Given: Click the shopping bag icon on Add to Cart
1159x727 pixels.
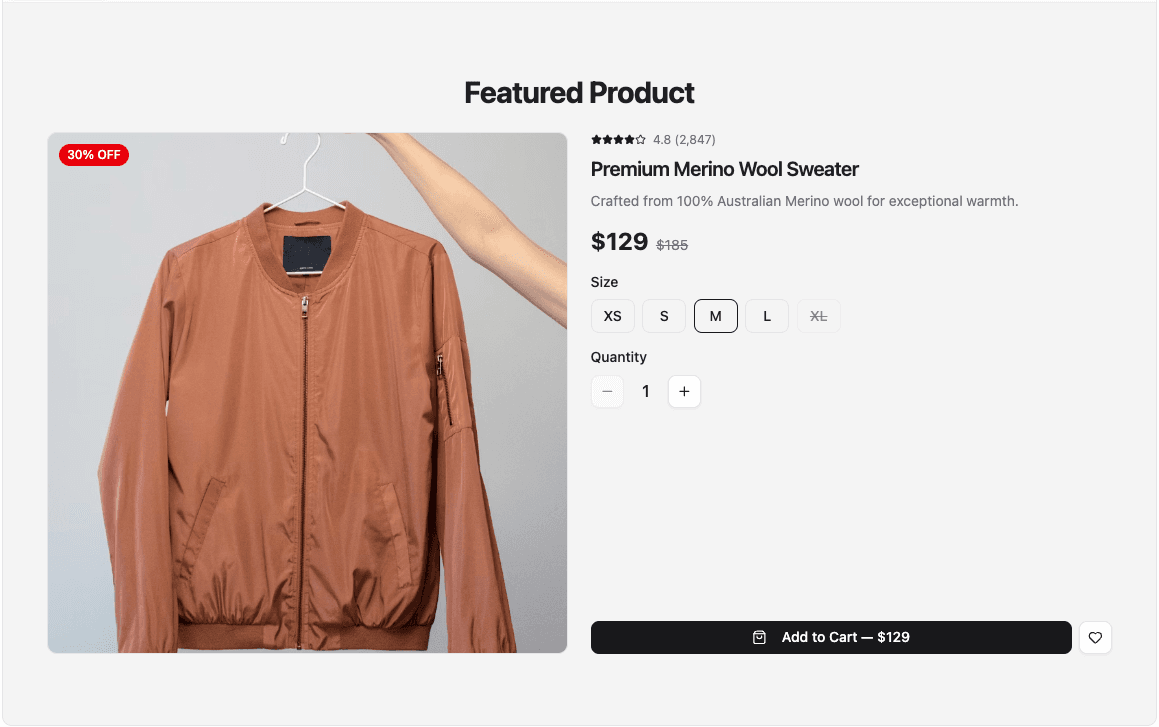Looking at the screenshot, I should coord(760,636).
